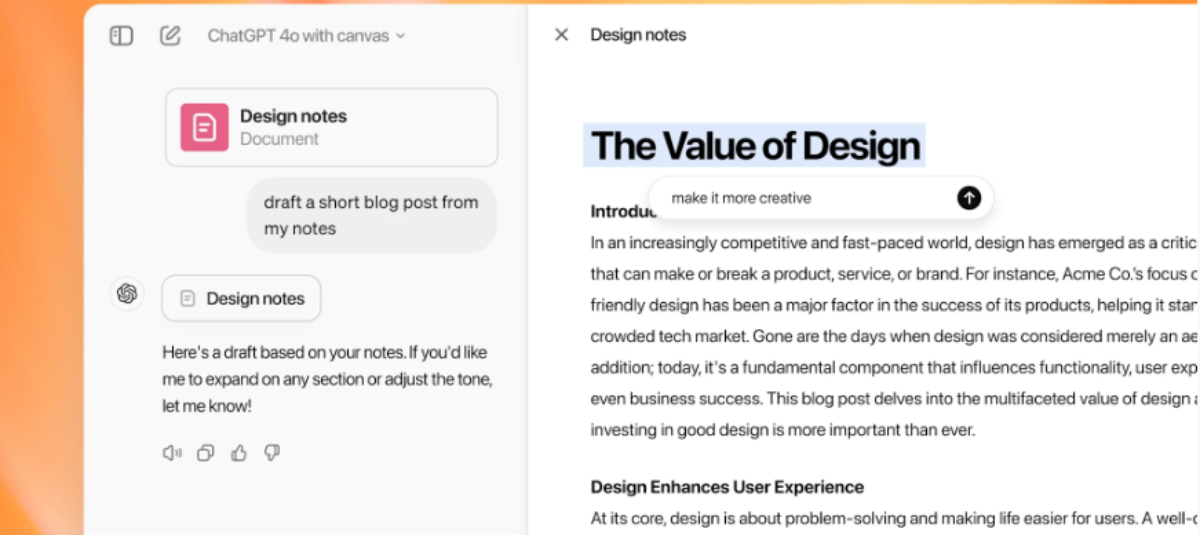
Task: Close the Design notes canvas
Action: click(561, 35)
